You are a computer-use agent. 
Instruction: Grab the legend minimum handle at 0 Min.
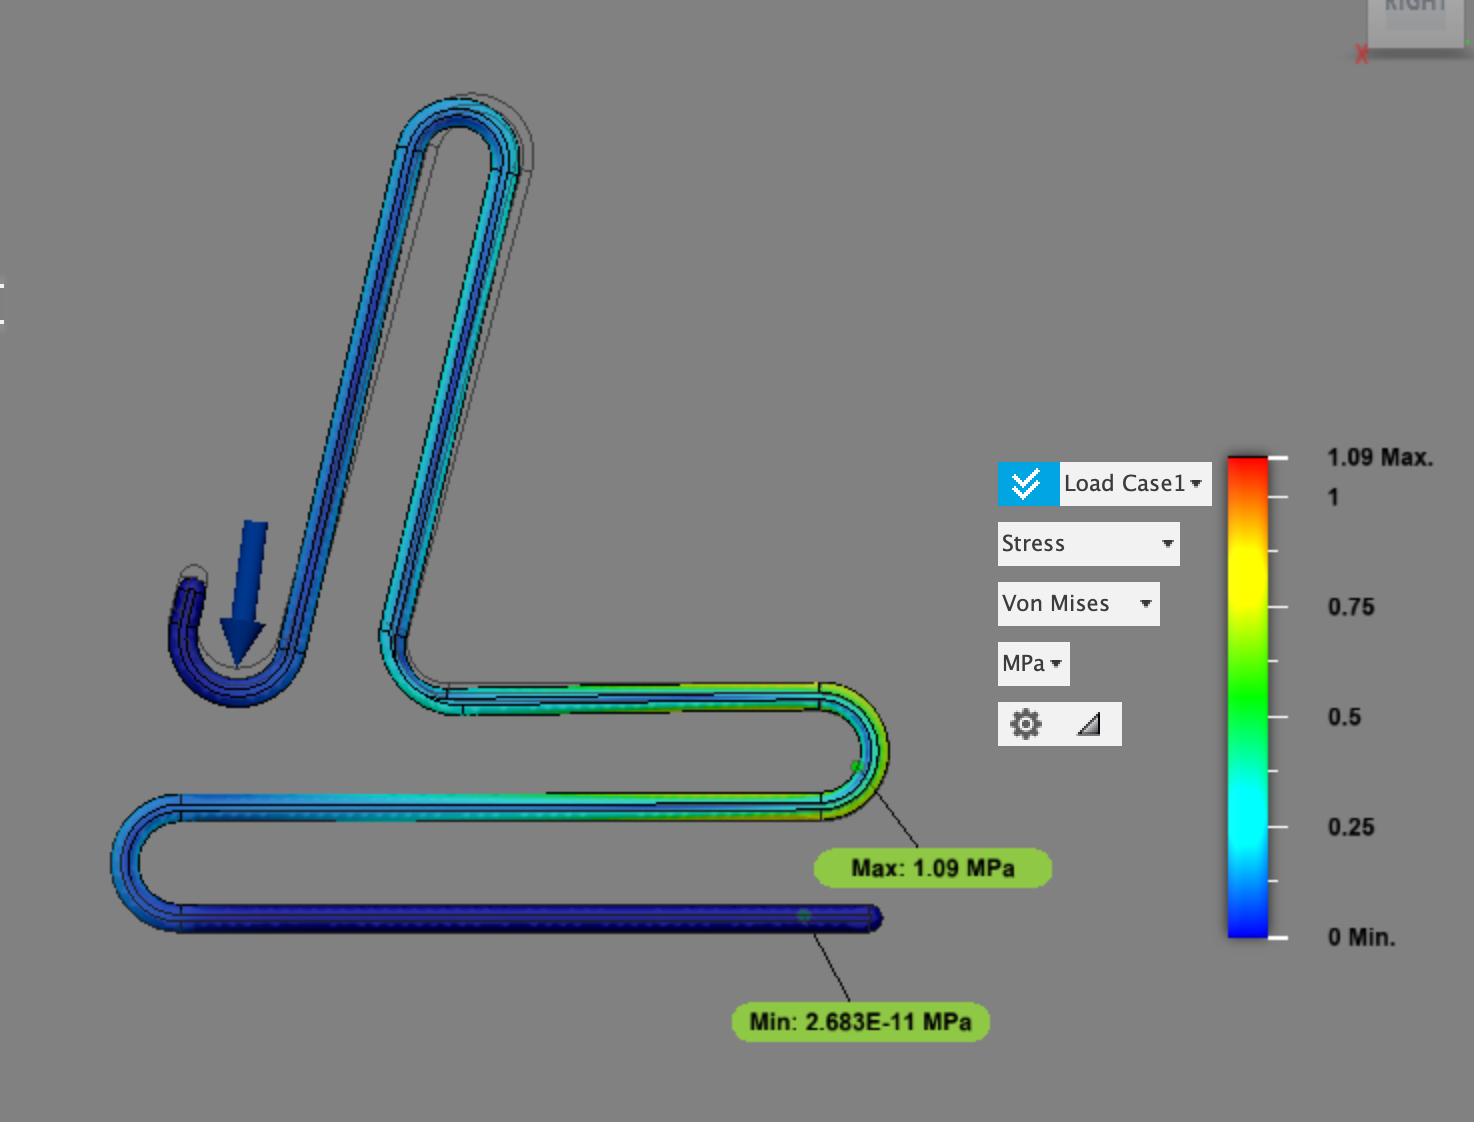coord(1278,937)
